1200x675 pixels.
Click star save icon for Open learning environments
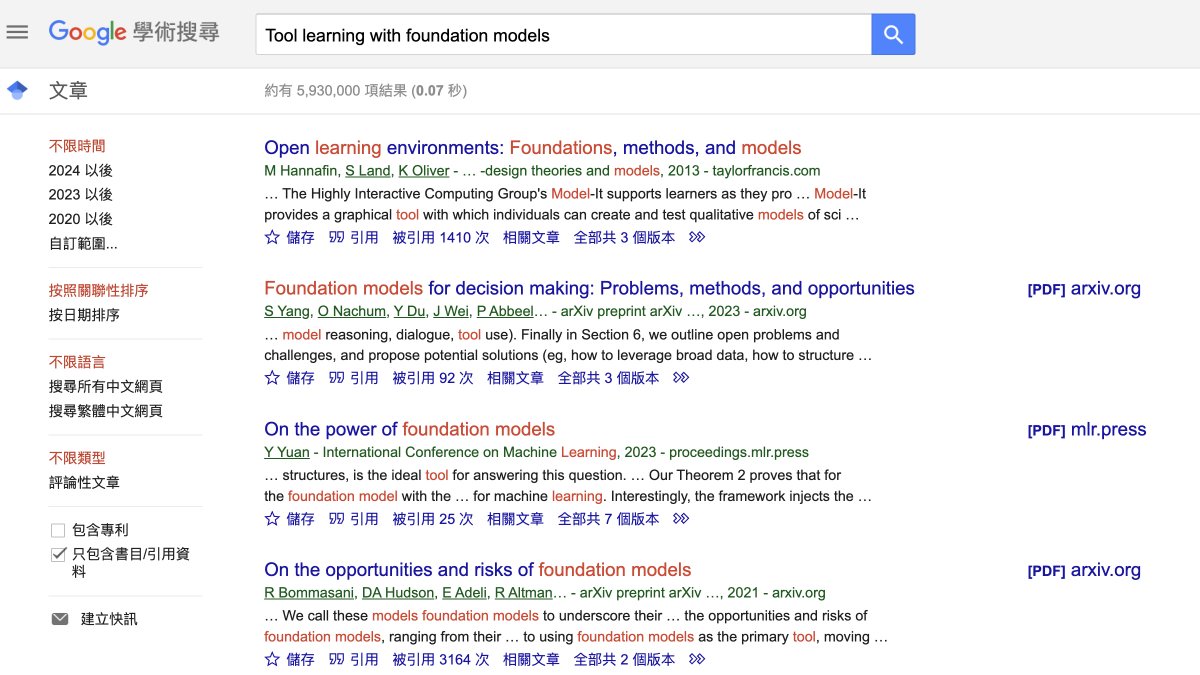point(272,237)
